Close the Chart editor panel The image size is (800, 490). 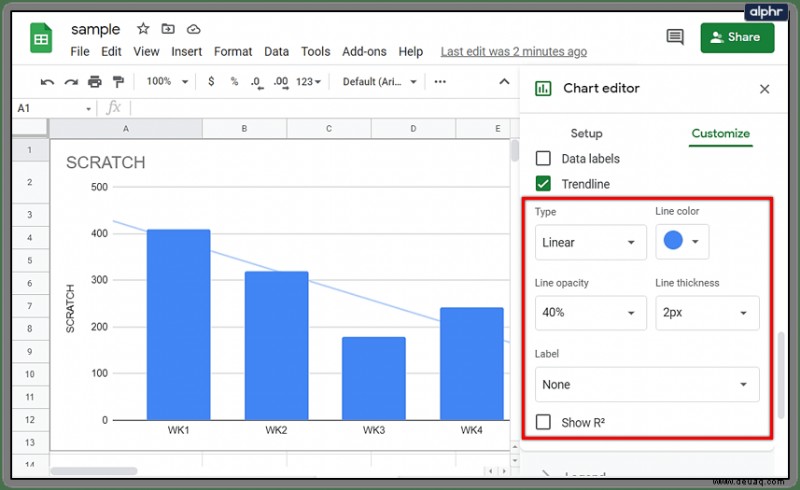[764, 89]
